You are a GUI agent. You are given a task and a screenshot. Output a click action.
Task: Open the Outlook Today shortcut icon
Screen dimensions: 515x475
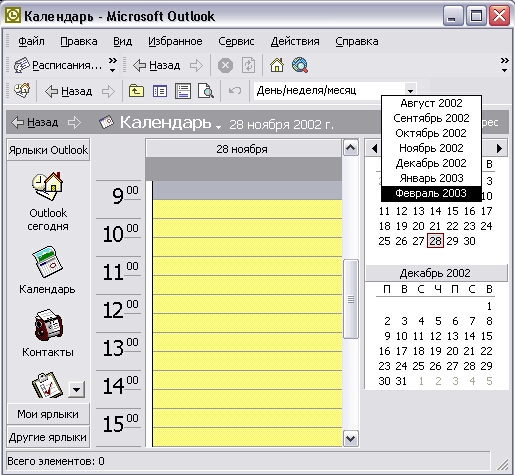coord(48,186)
